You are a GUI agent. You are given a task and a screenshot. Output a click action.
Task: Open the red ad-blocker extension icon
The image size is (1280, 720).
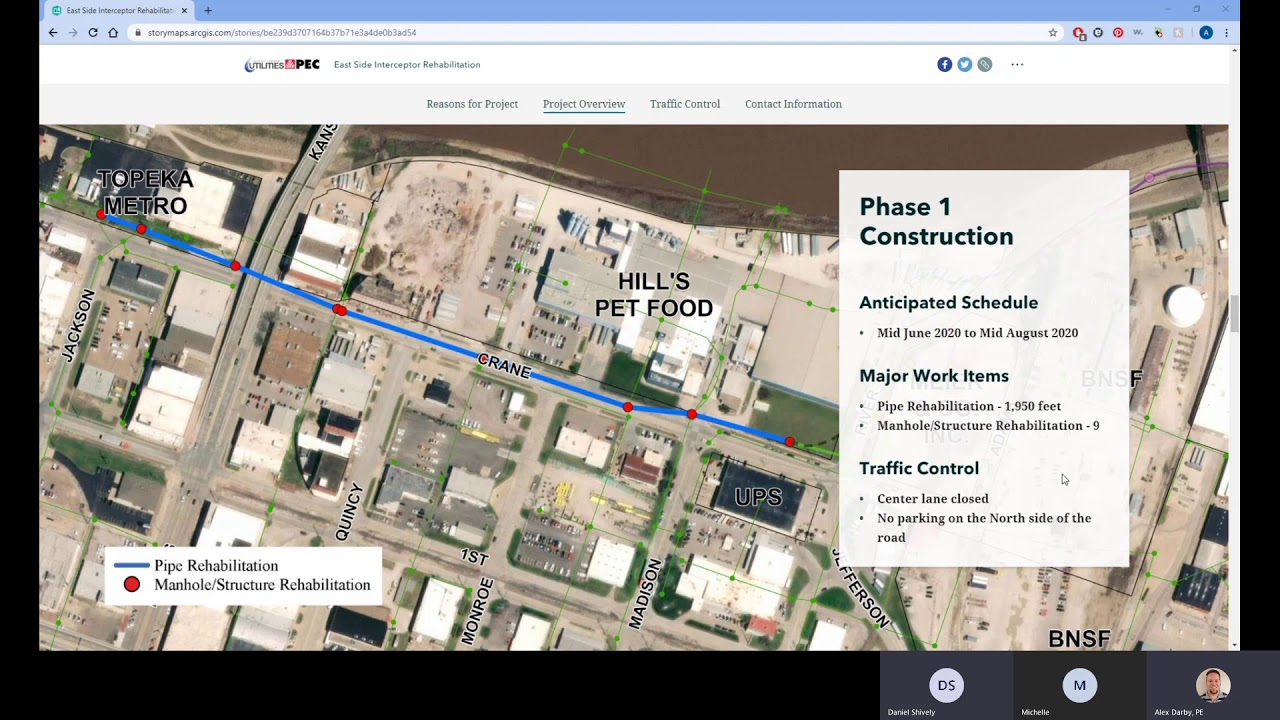pos(1079,32)
